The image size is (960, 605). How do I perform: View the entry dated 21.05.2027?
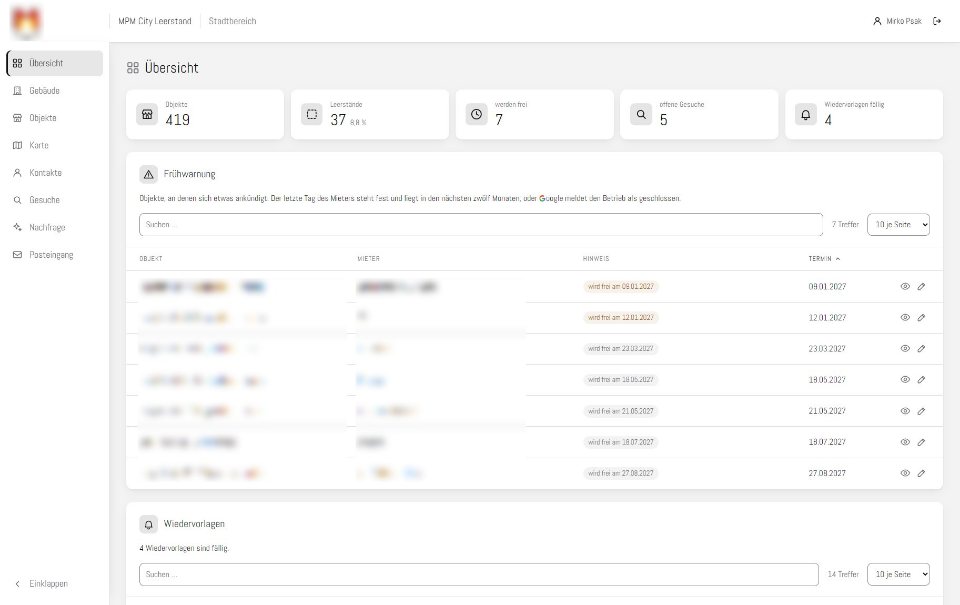pyautogui.click(x=905, y=411)
